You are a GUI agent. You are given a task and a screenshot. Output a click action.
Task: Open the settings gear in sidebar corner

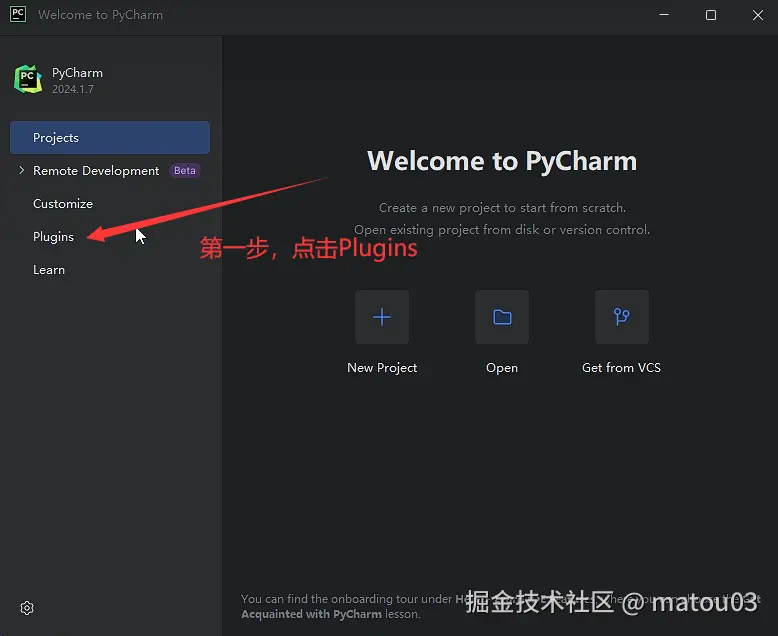click(x=27, y=608)
